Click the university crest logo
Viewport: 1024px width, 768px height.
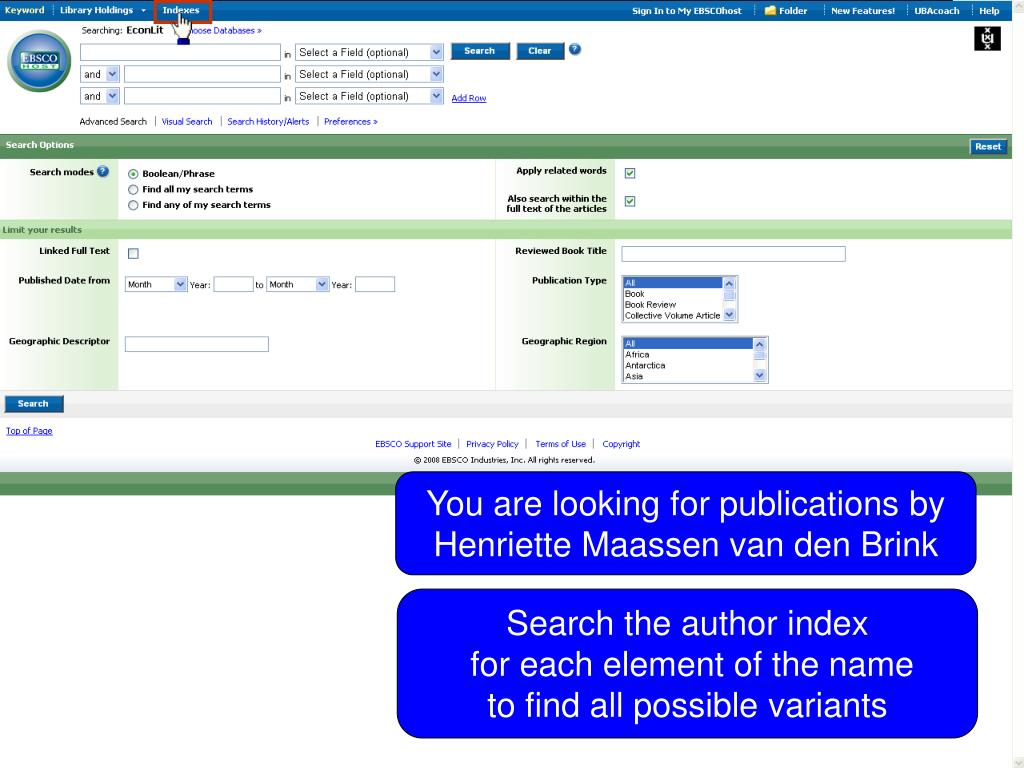coord(987,39)
